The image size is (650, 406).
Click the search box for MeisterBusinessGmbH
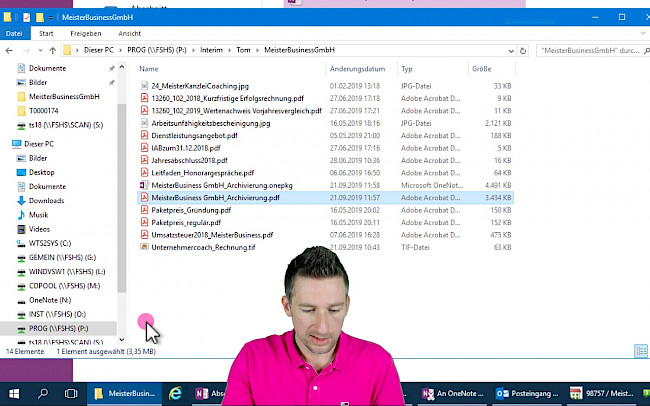590,49
